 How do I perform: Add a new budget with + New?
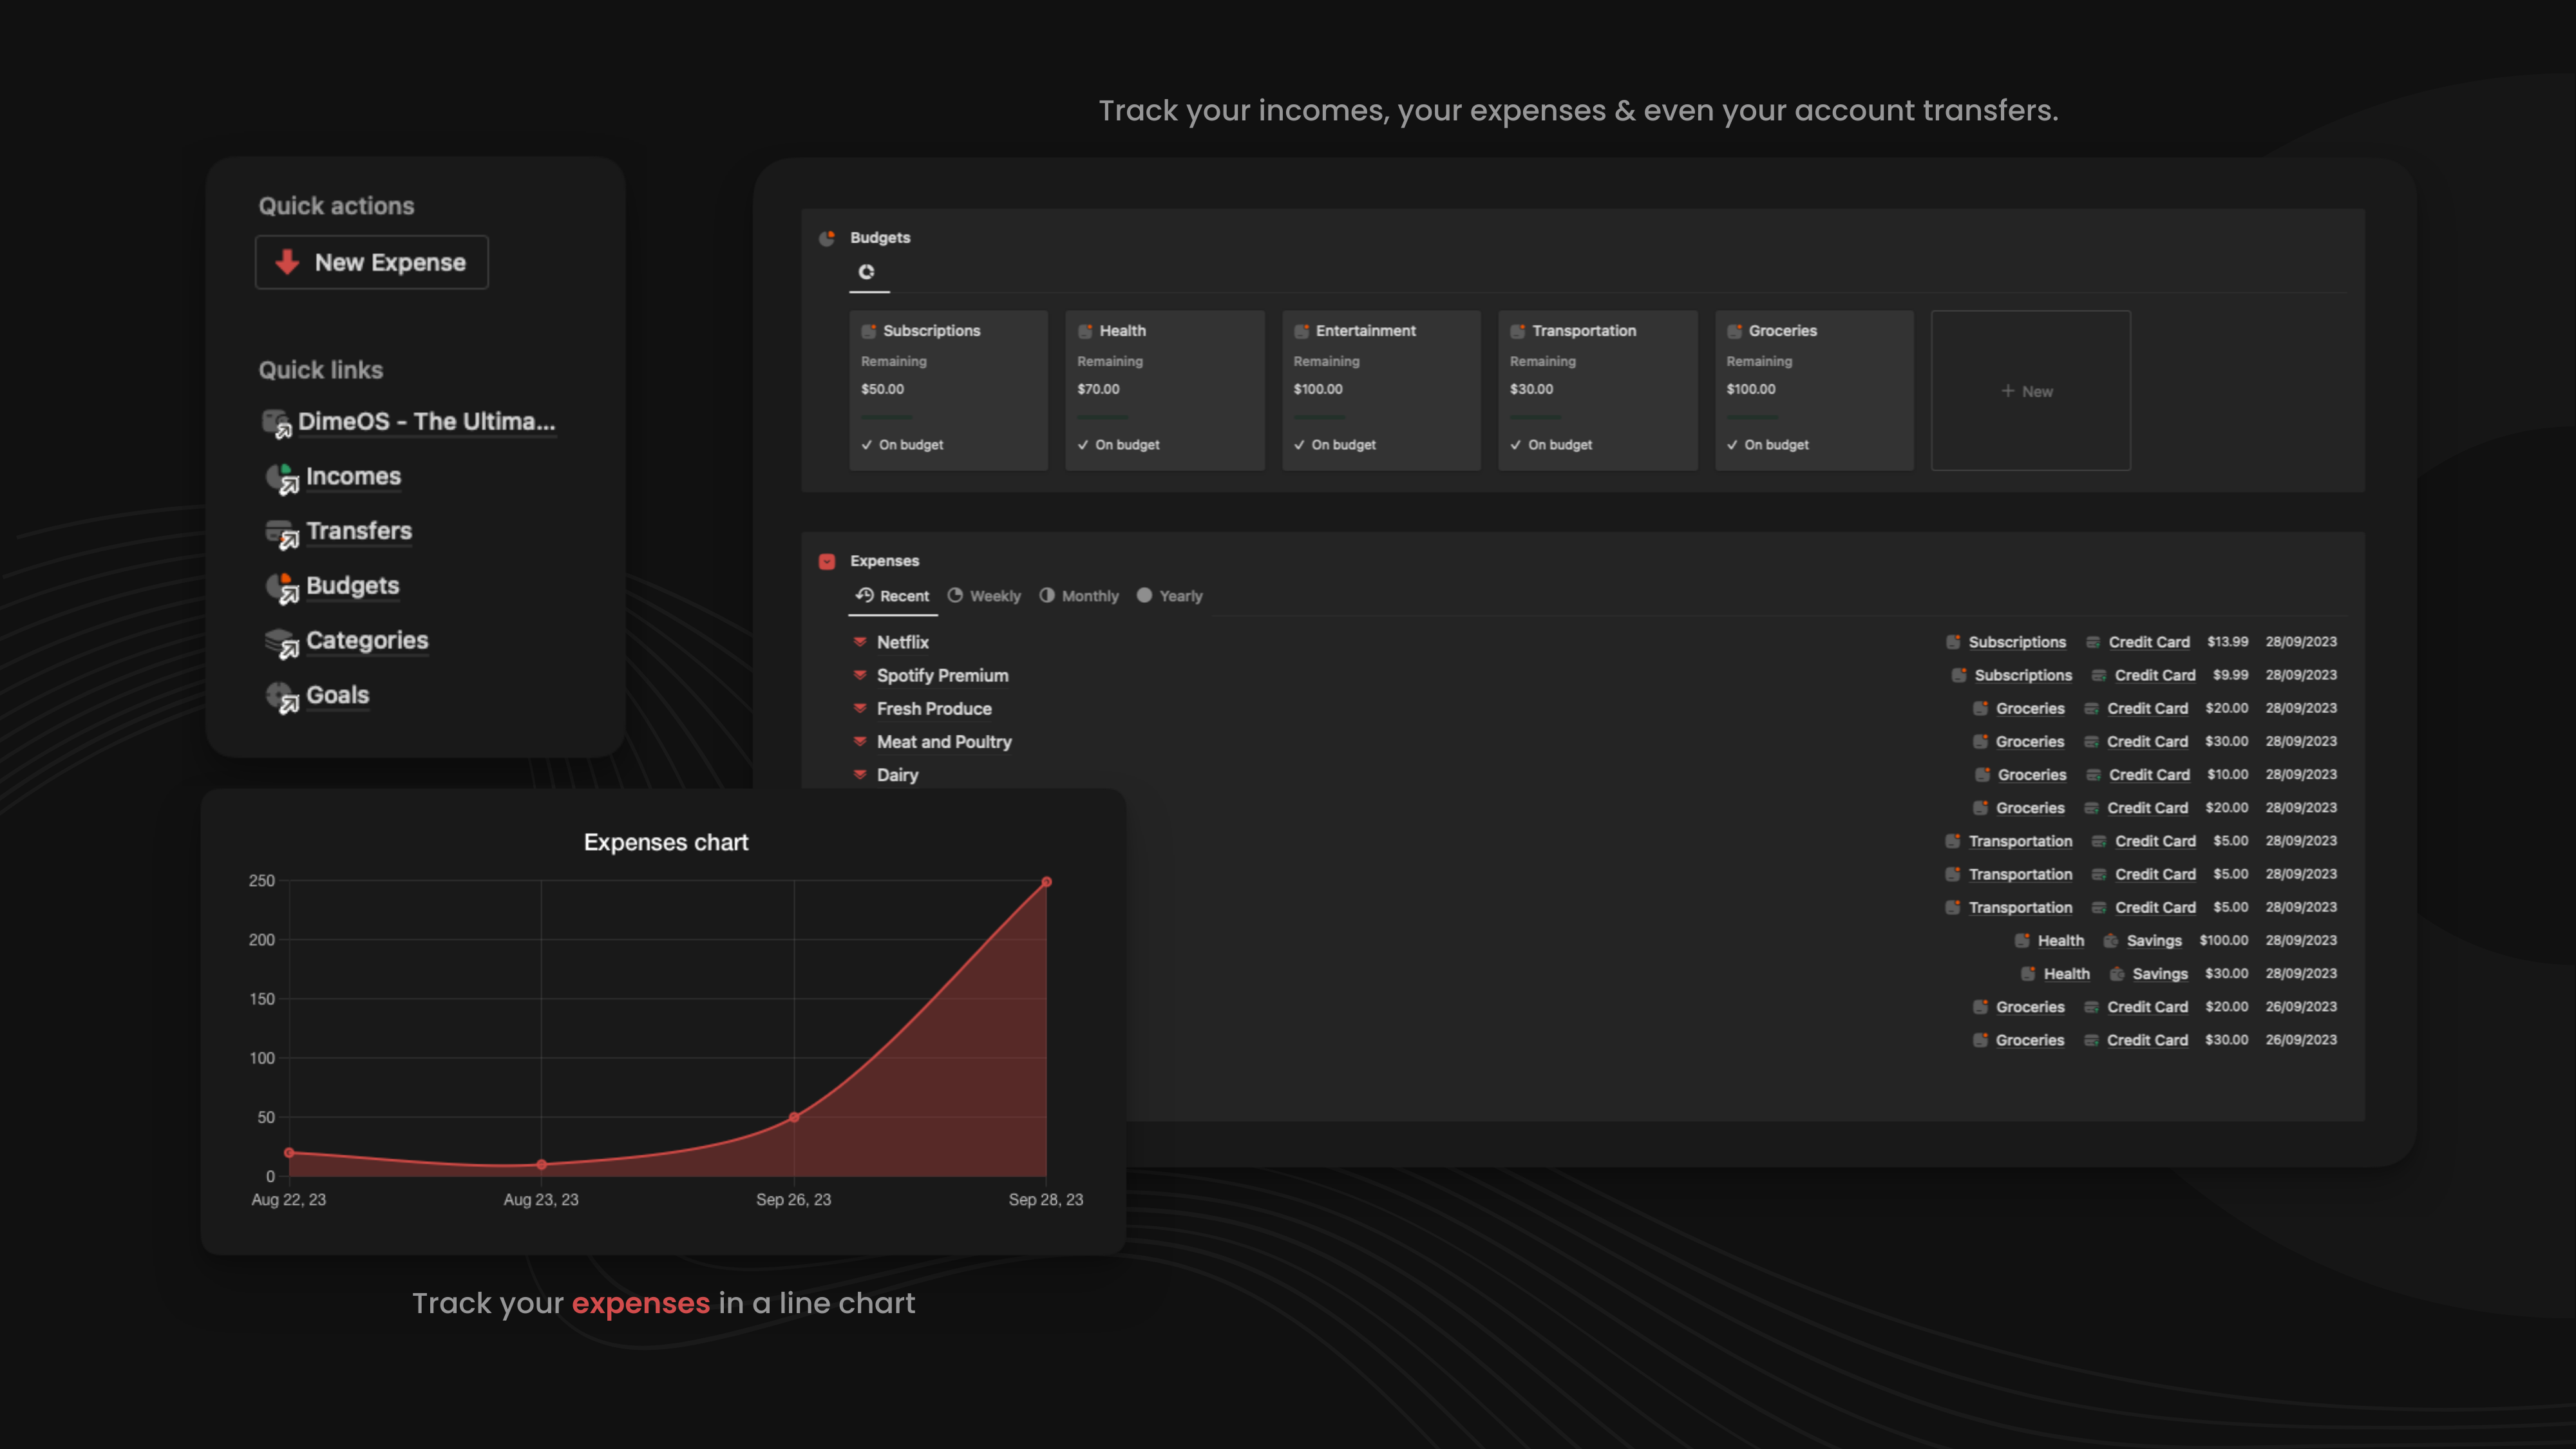point(2030,391)
